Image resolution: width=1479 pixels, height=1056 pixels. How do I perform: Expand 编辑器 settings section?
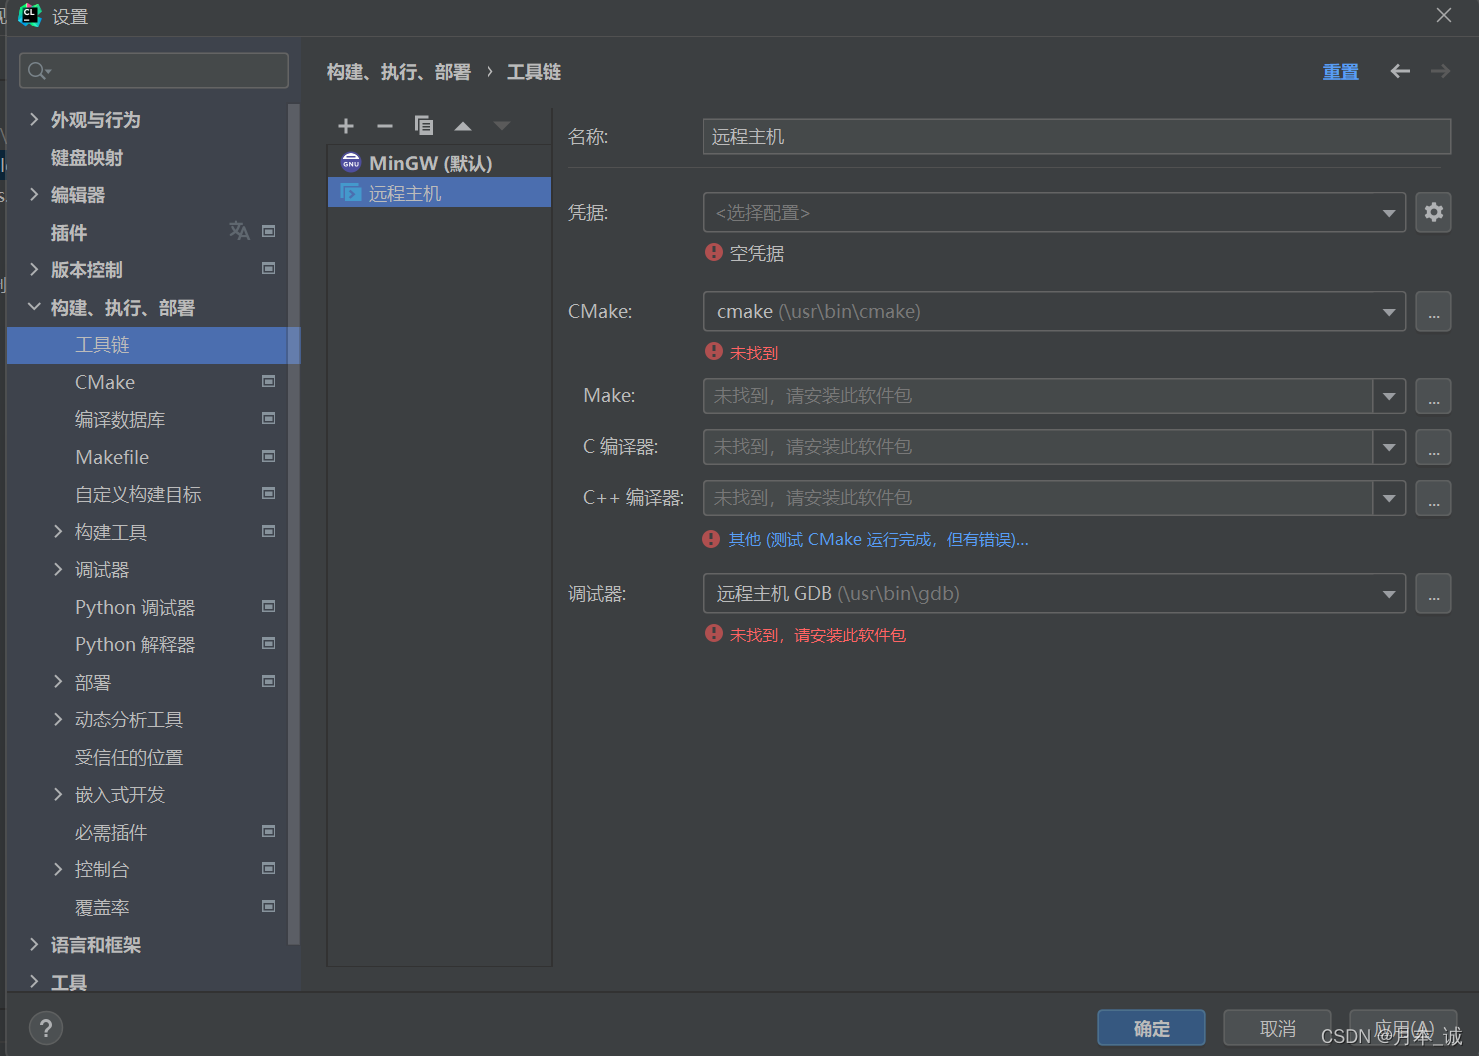pos(34,194)
